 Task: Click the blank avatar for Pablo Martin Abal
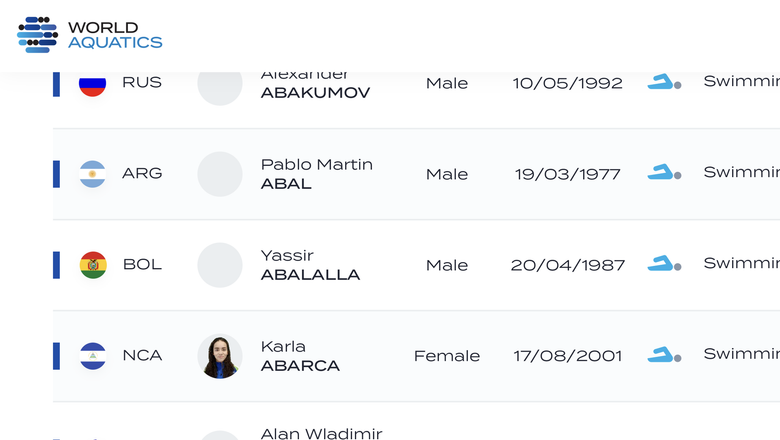220,174
